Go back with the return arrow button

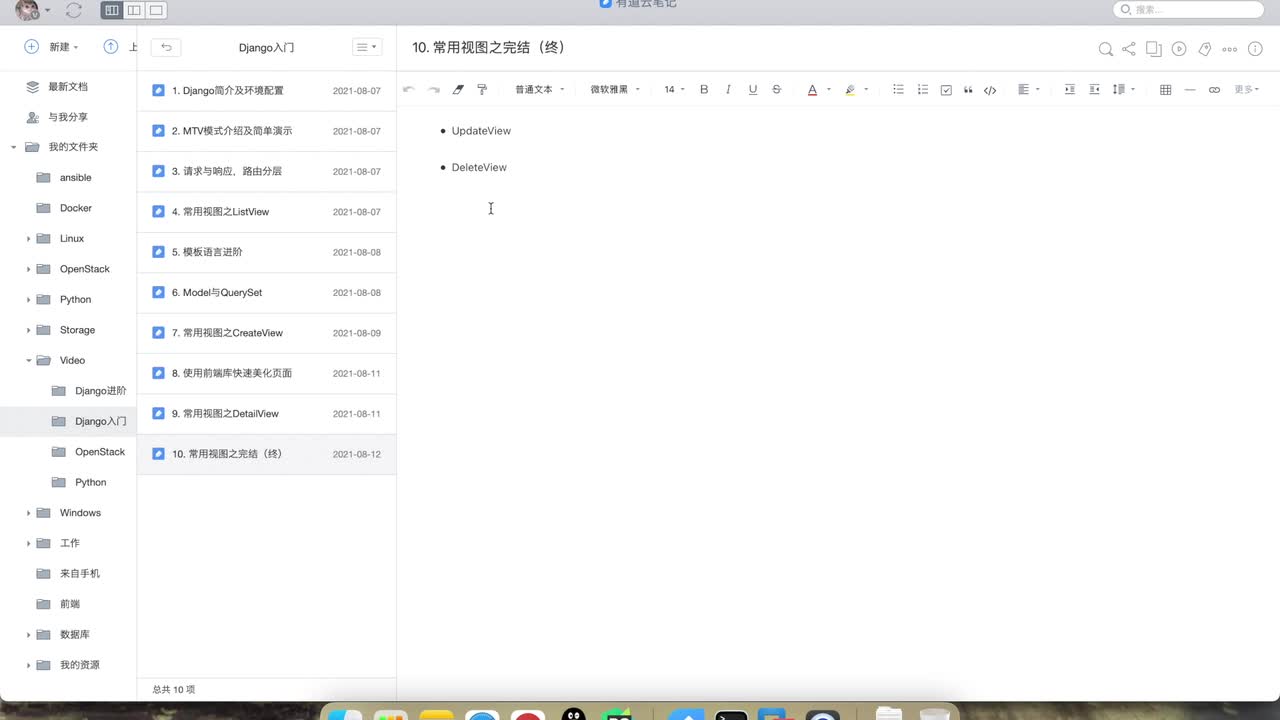click(166, 47)
